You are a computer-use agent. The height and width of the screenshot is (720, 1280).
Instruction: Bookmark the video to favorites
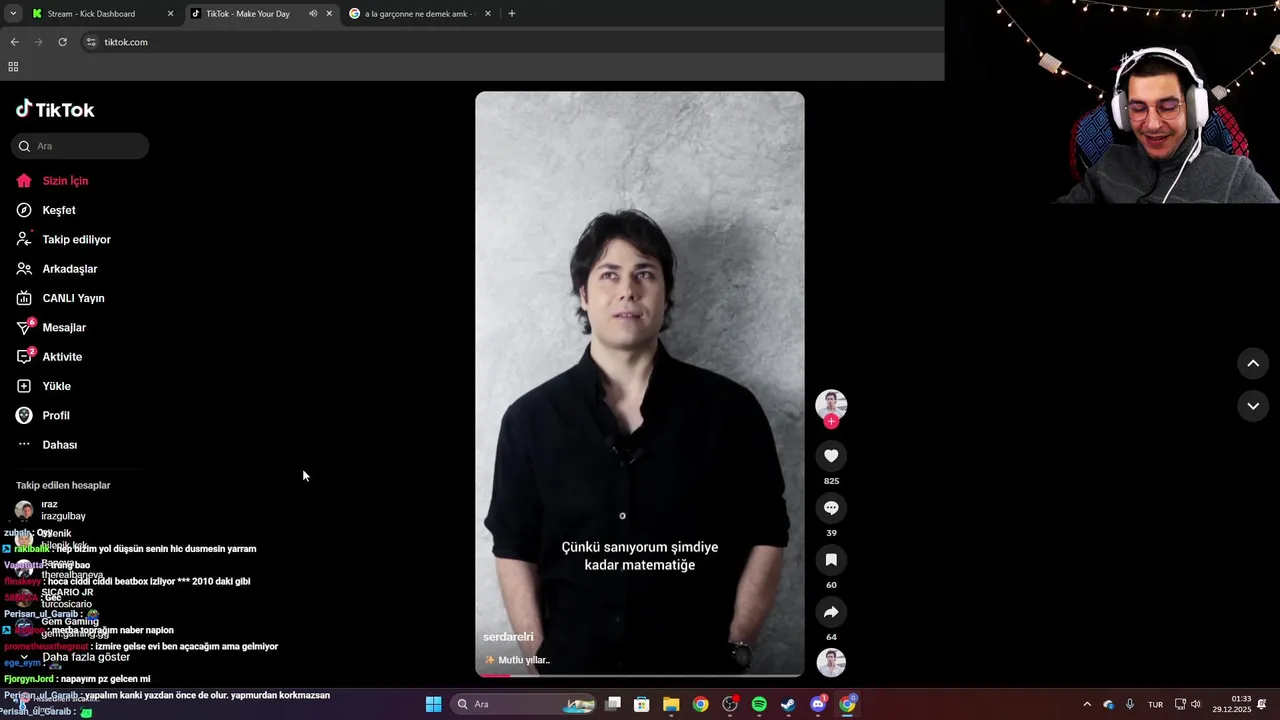pos(831,560)
